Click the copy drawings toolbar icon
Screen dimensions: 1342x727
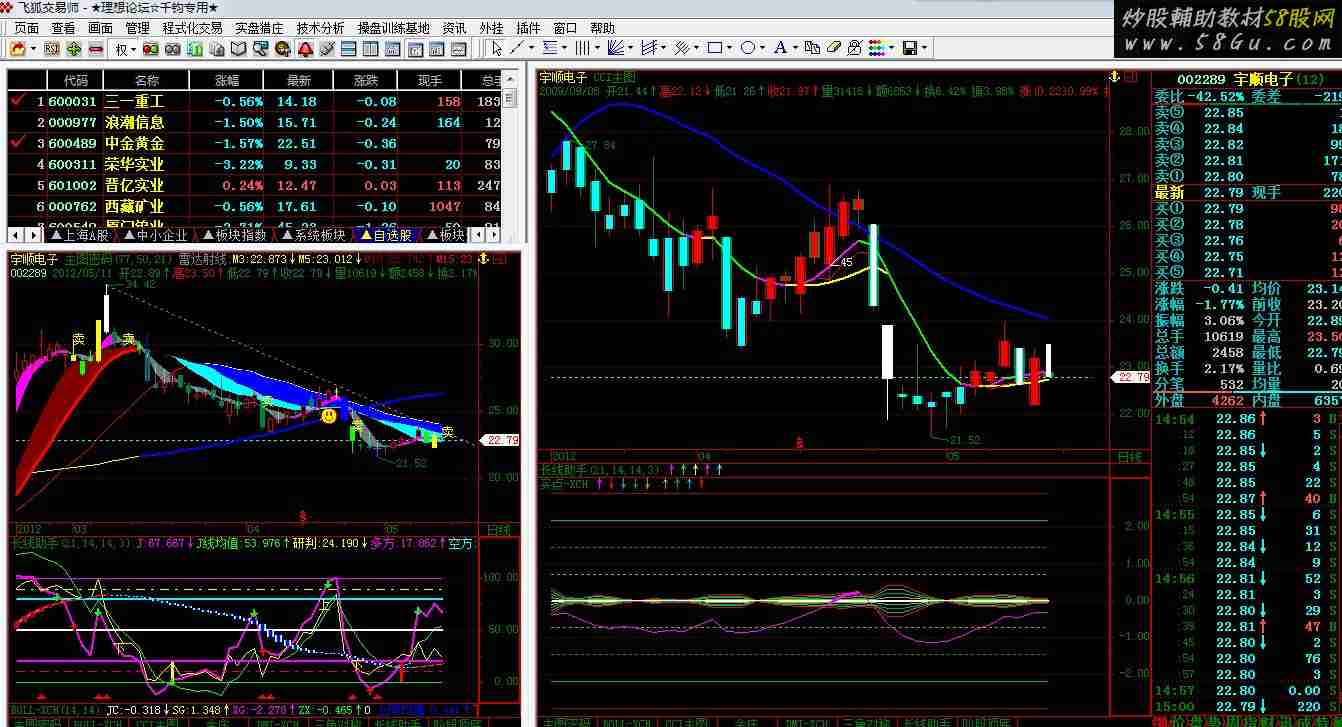point(813,48)
